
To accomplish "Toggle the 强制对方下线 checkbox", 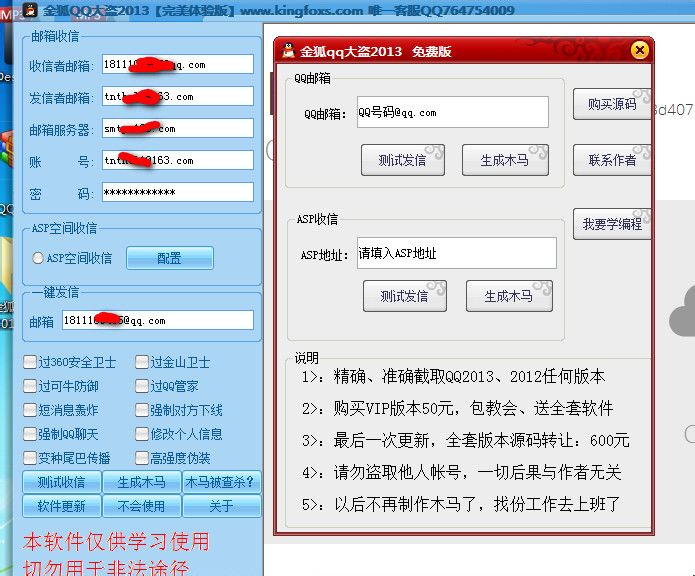I will coord(142,410).
